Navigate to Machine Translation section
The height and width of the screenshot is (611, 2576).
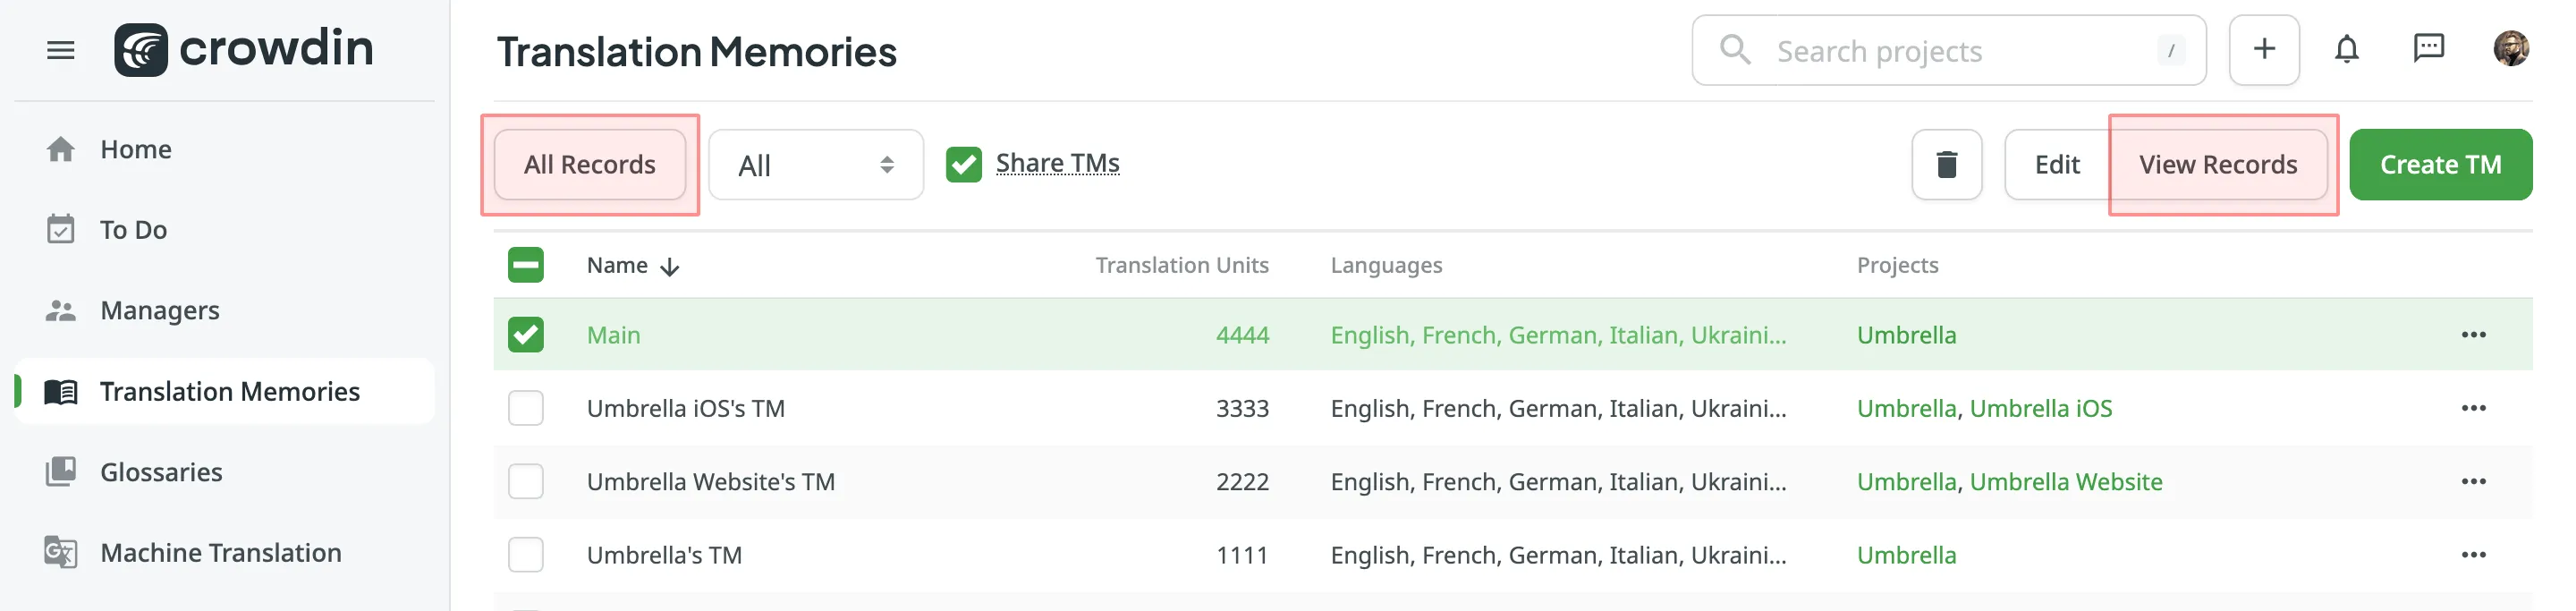pos(220,552)
